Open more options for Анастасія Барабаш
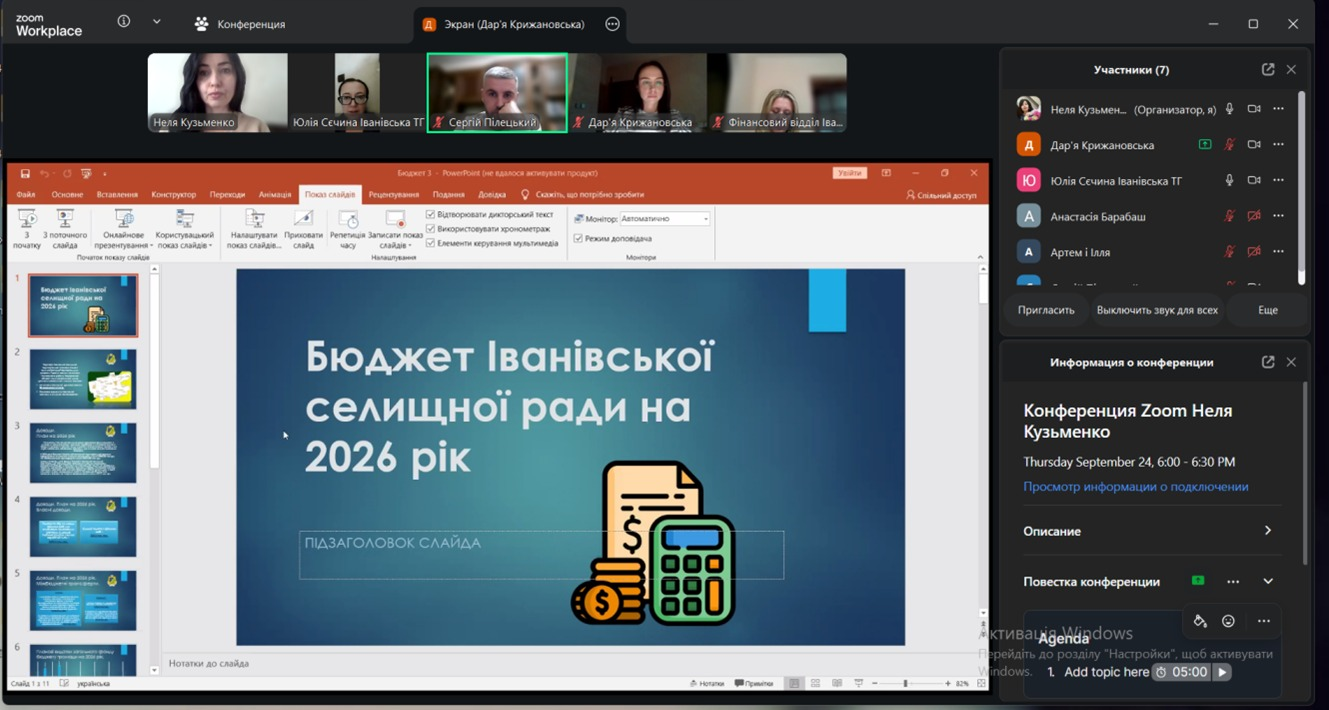 click(1278, 216)
